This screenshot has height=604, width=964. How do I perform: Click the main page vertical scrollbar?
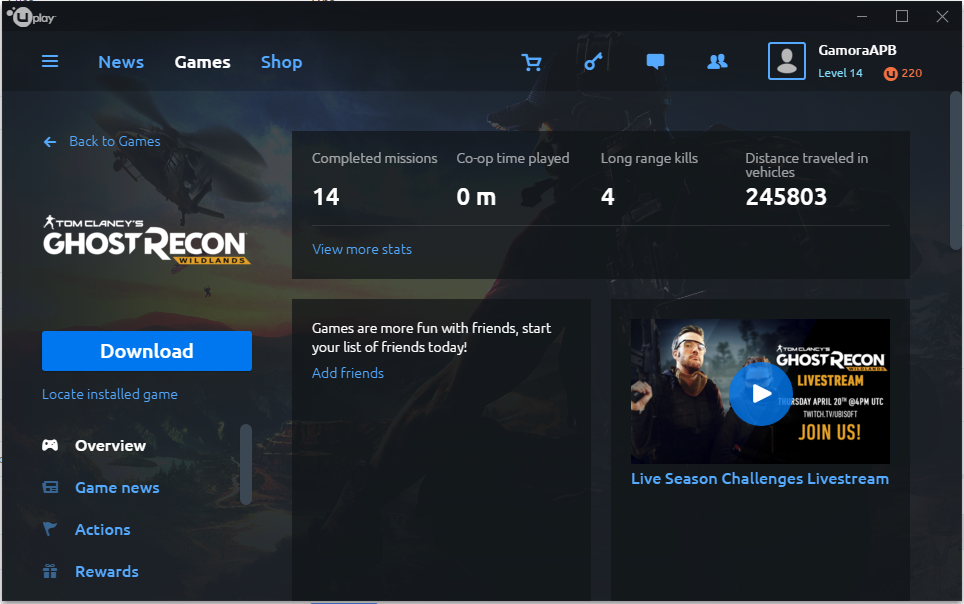coord(955,170)
